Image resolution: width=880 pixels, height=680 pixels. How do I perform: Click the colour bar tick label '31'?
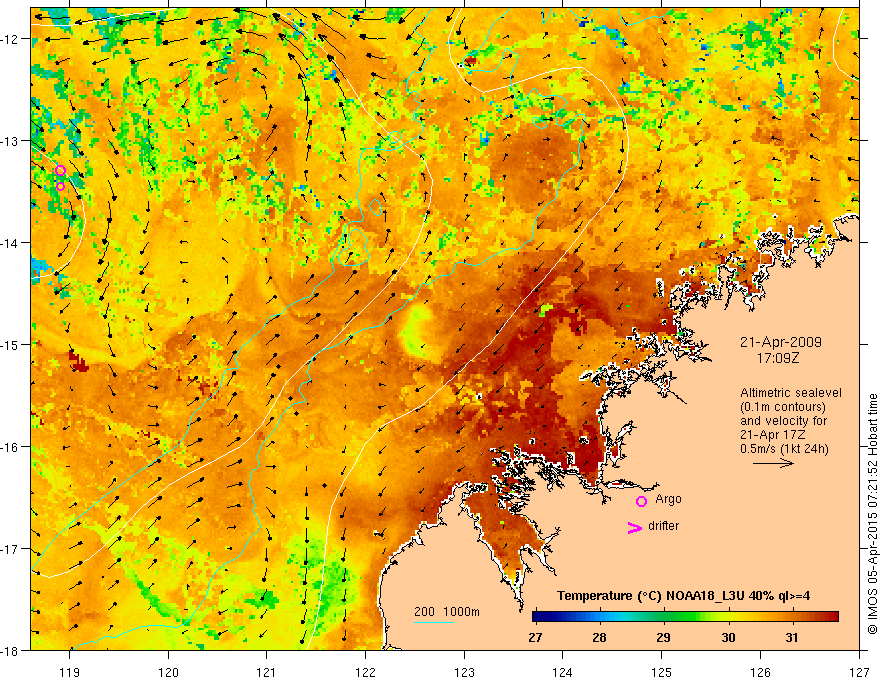click(x=791, y=638)
